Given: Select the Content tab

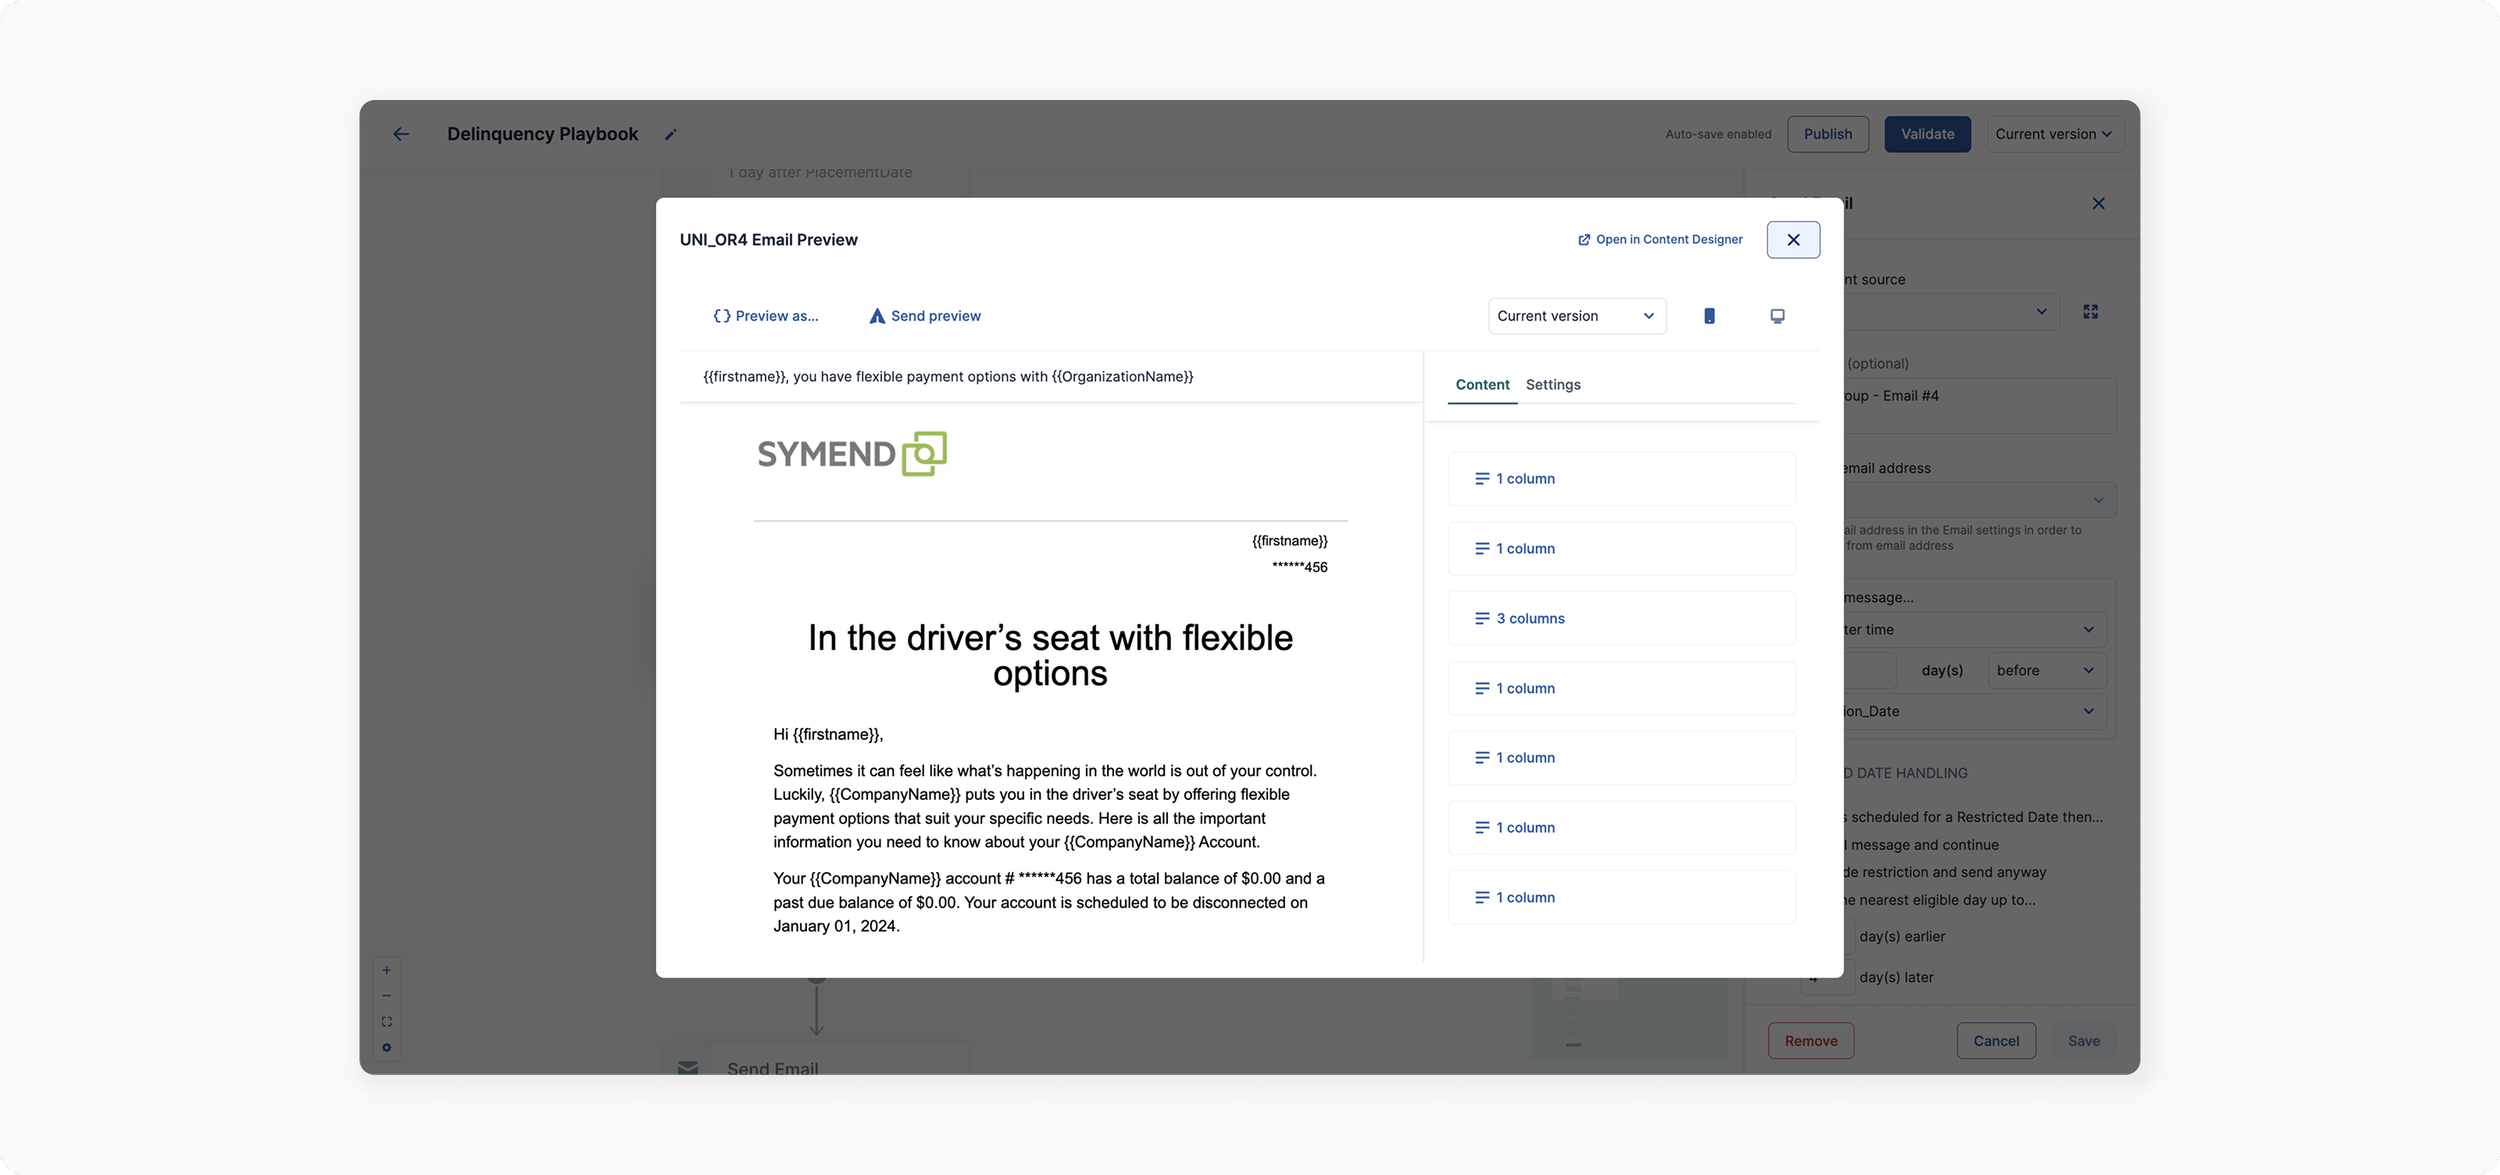Looking at the screenshot, I should [1482, 385].
